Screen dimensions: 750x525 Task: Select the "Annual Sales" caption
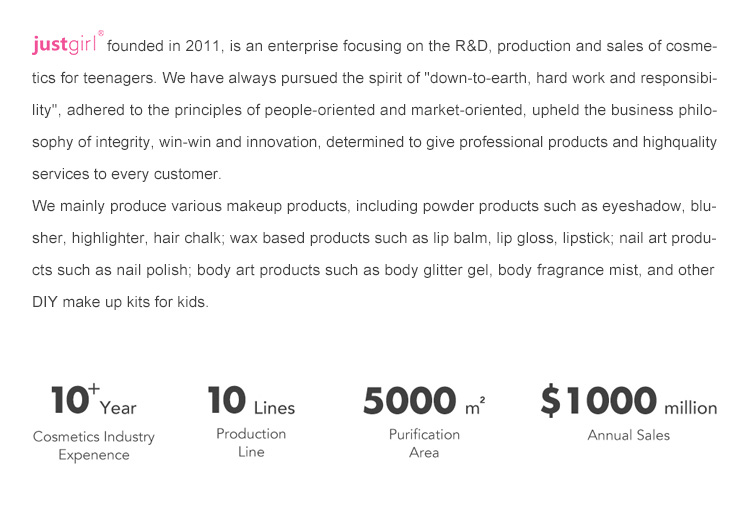pyautogui.click(x=628, y=435)
